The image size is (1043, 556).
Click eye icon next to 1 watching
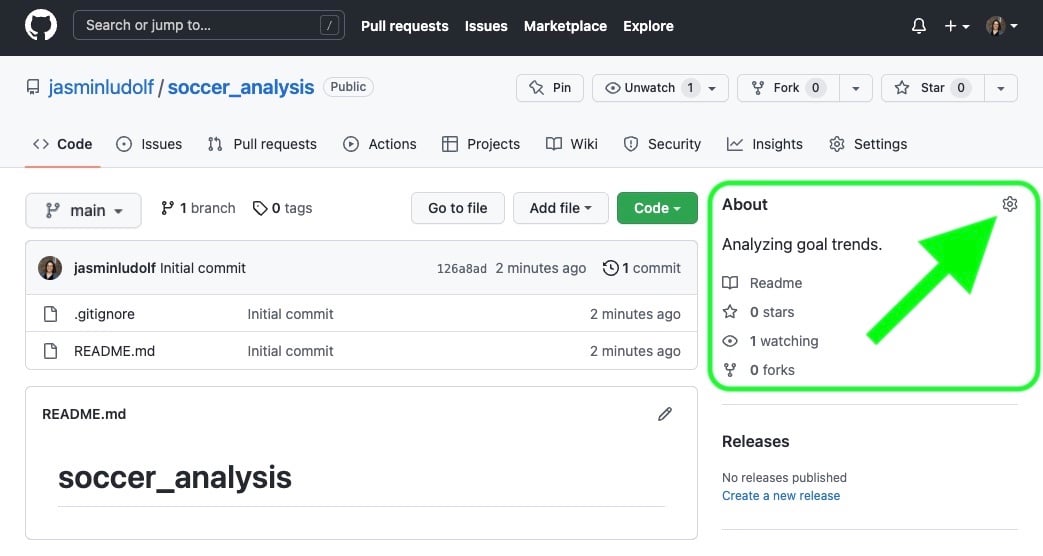tap(730, 341)
